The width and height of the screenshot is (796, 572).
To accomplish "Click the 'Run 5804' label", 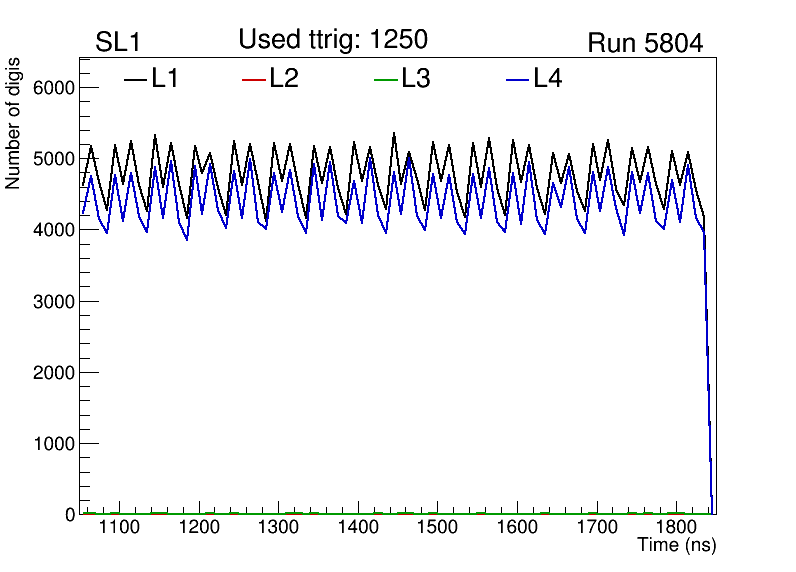I will click(x=645, y=43).
